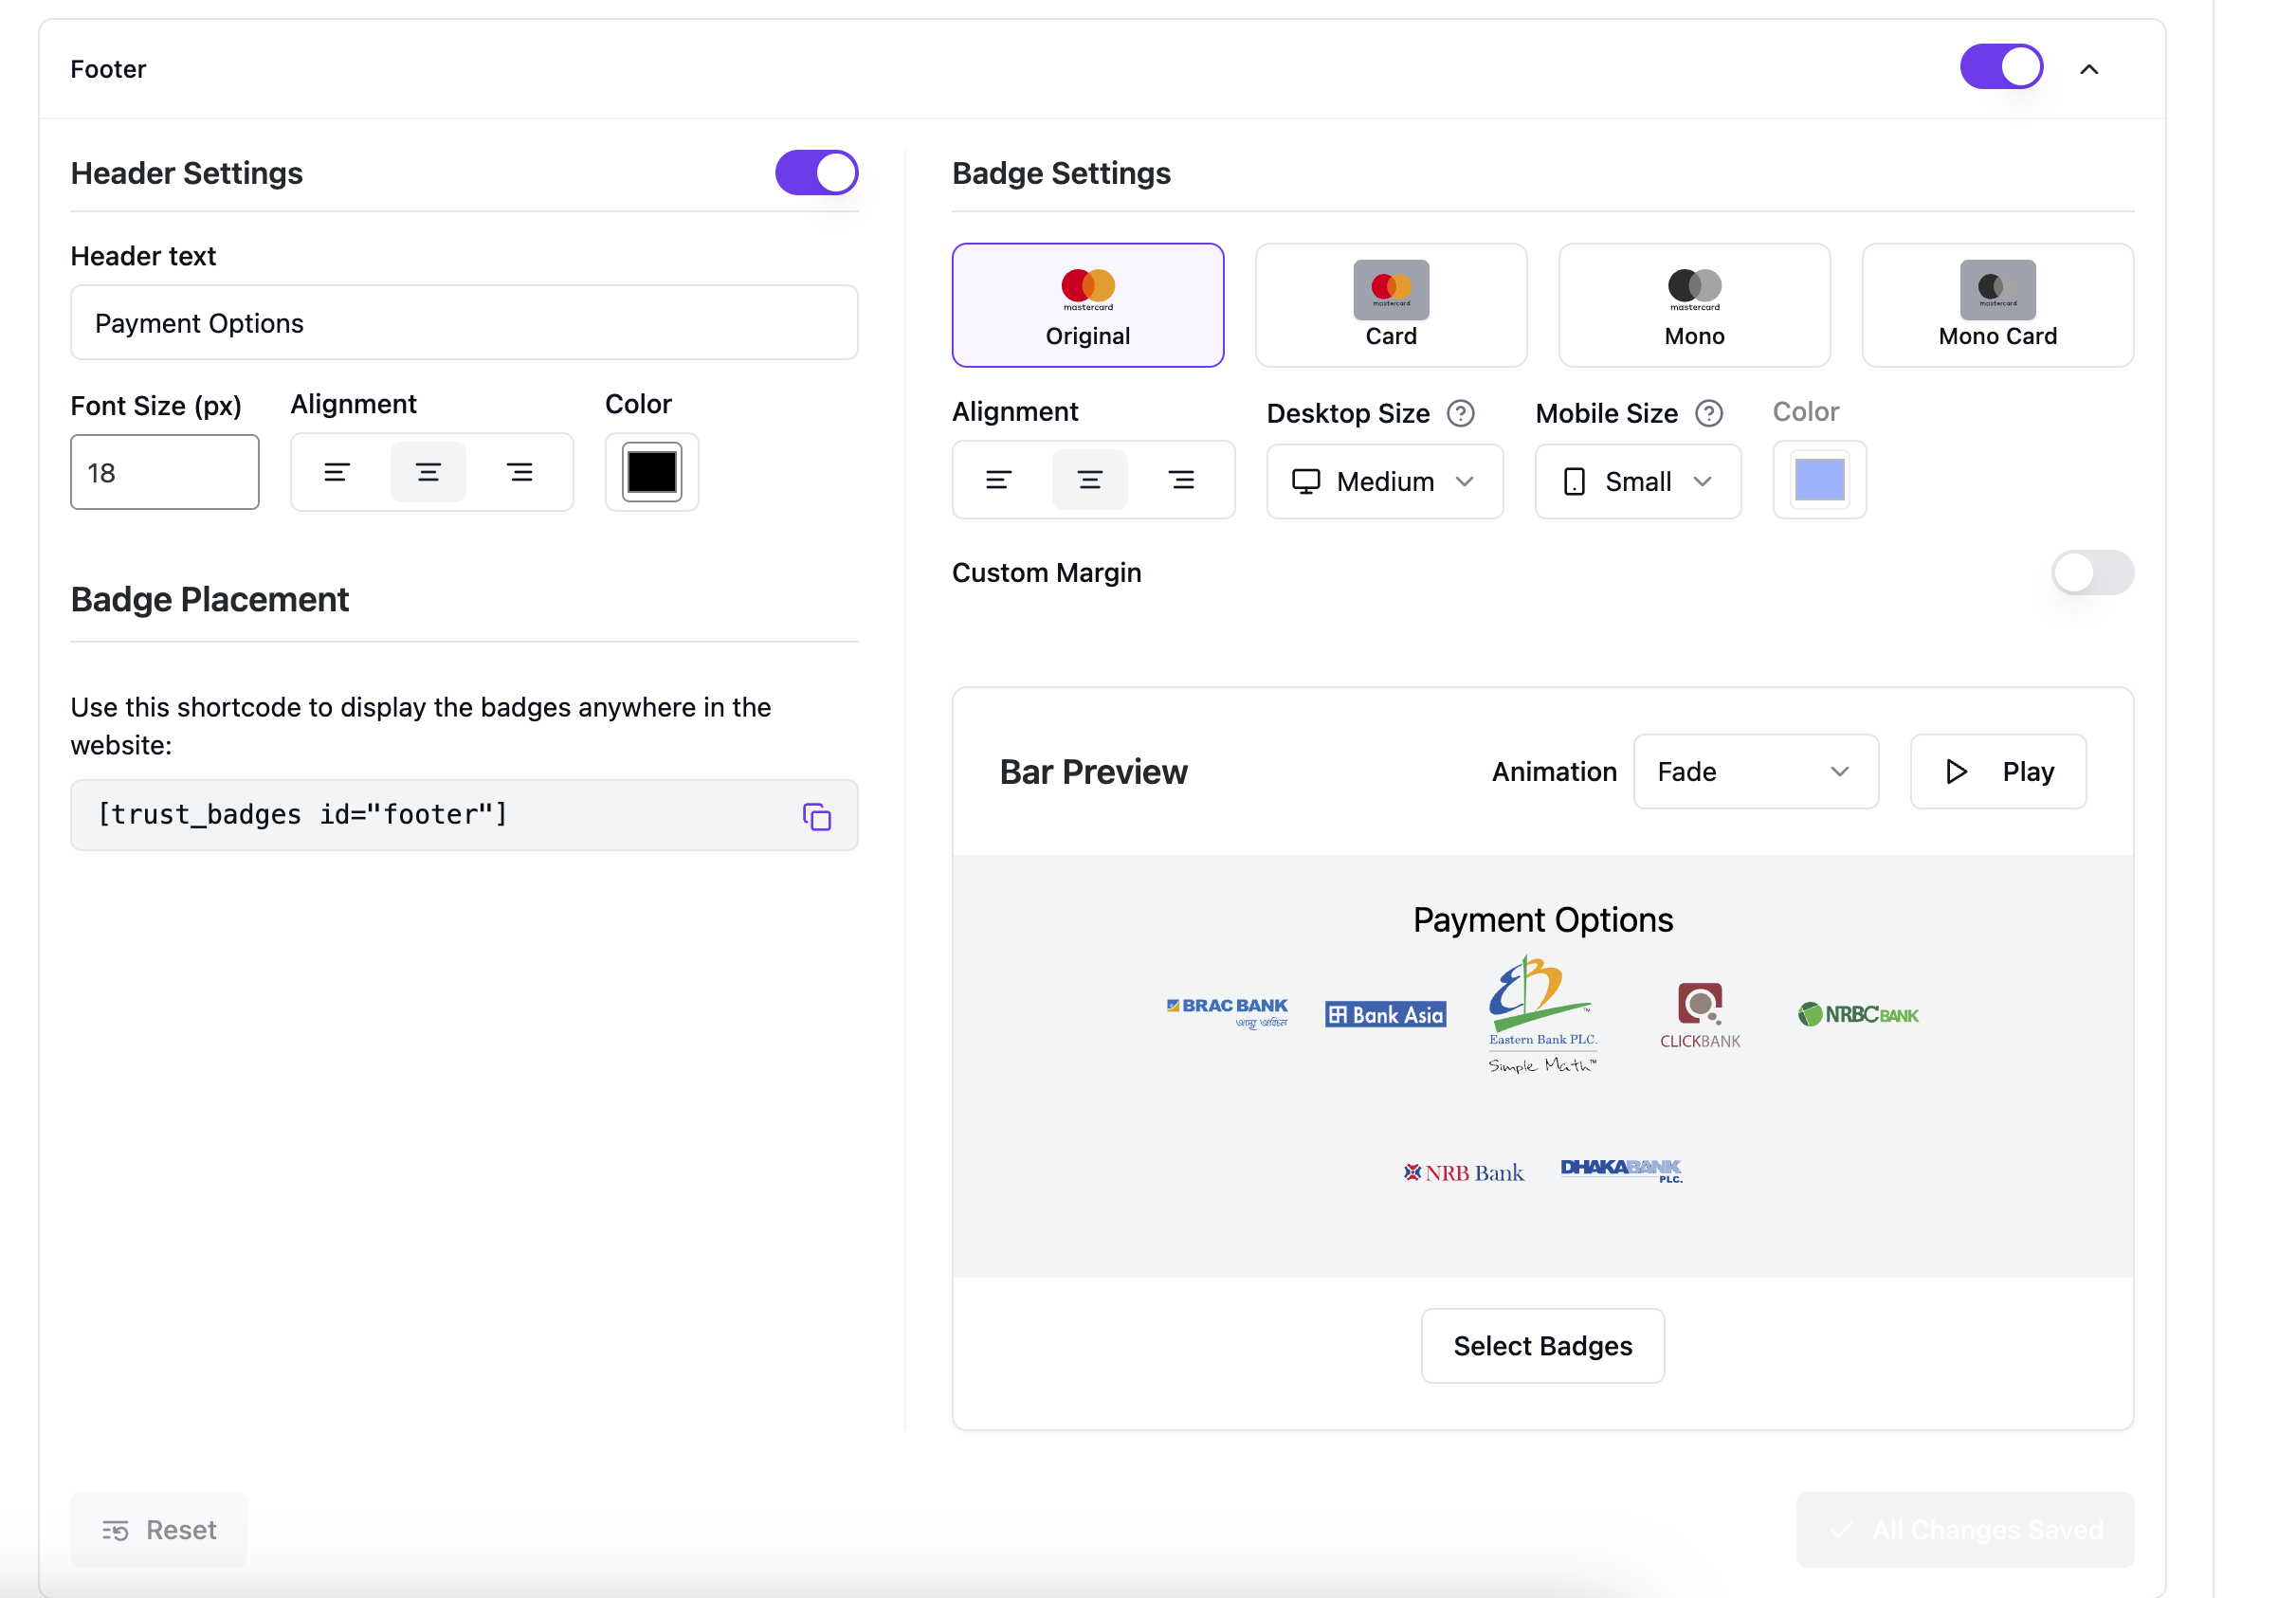Click the Select Badges button
Image resolution: width=2296 pixels, height=1598 pixels.
click(1542, 1346)
